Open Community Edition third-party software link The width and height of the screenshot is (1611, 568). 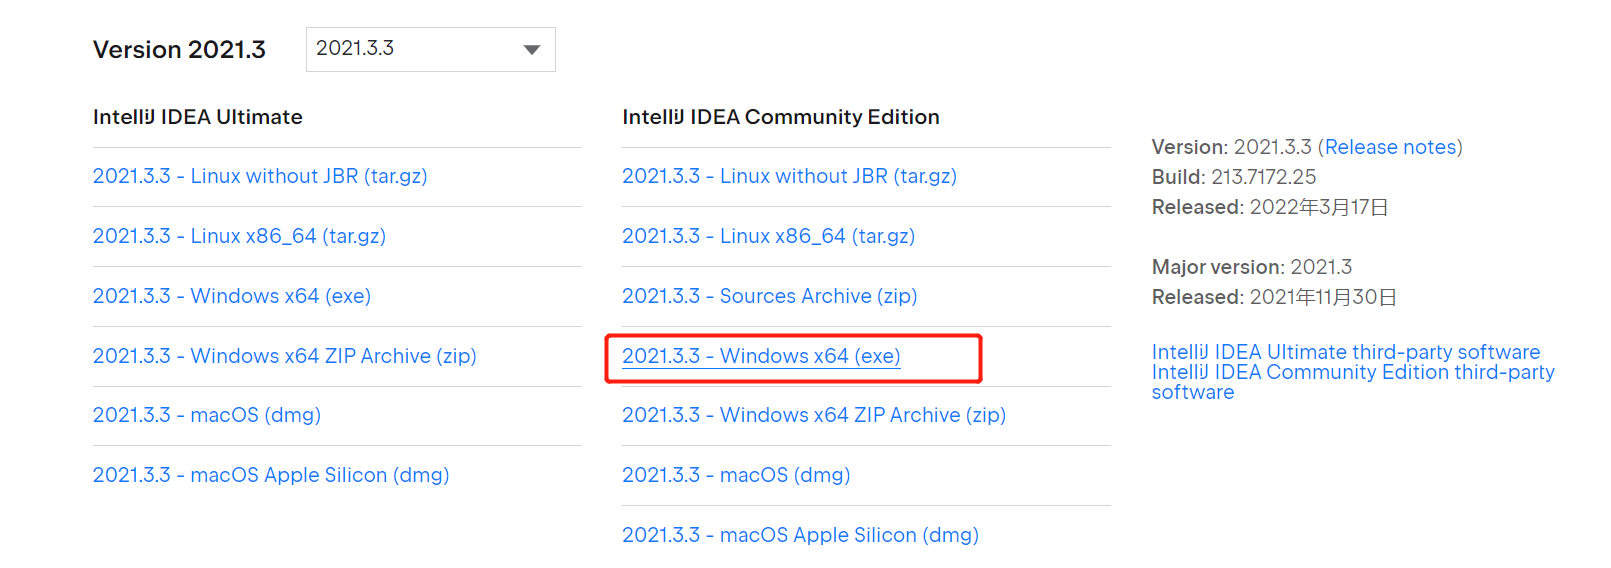(x=1352, y=373)
